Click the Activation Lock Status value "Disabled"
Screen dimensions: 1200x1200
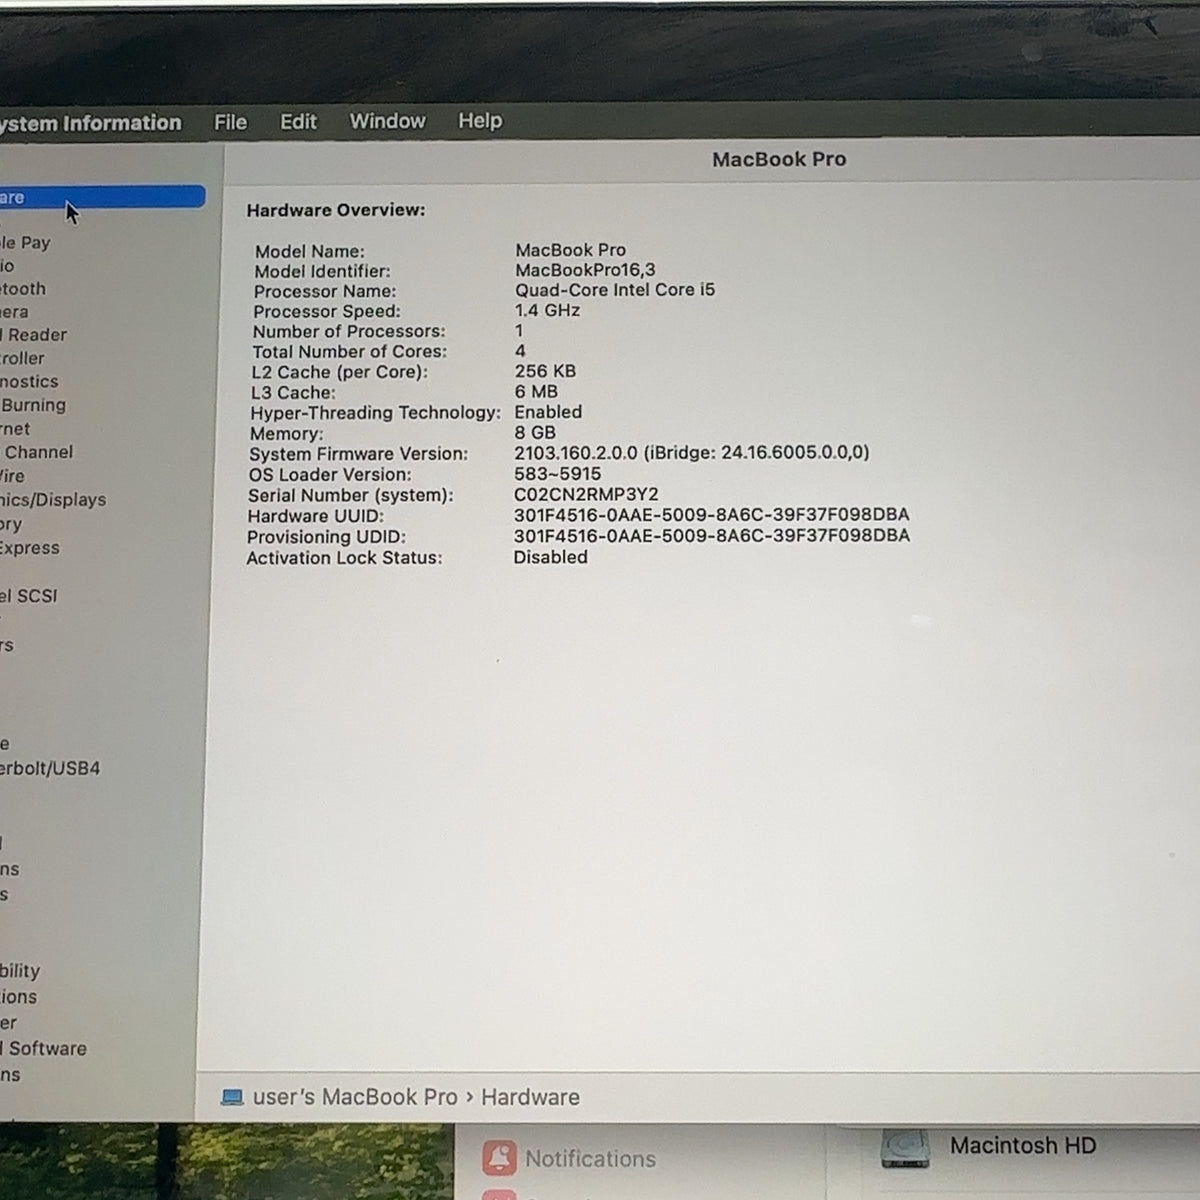(551, 557)
